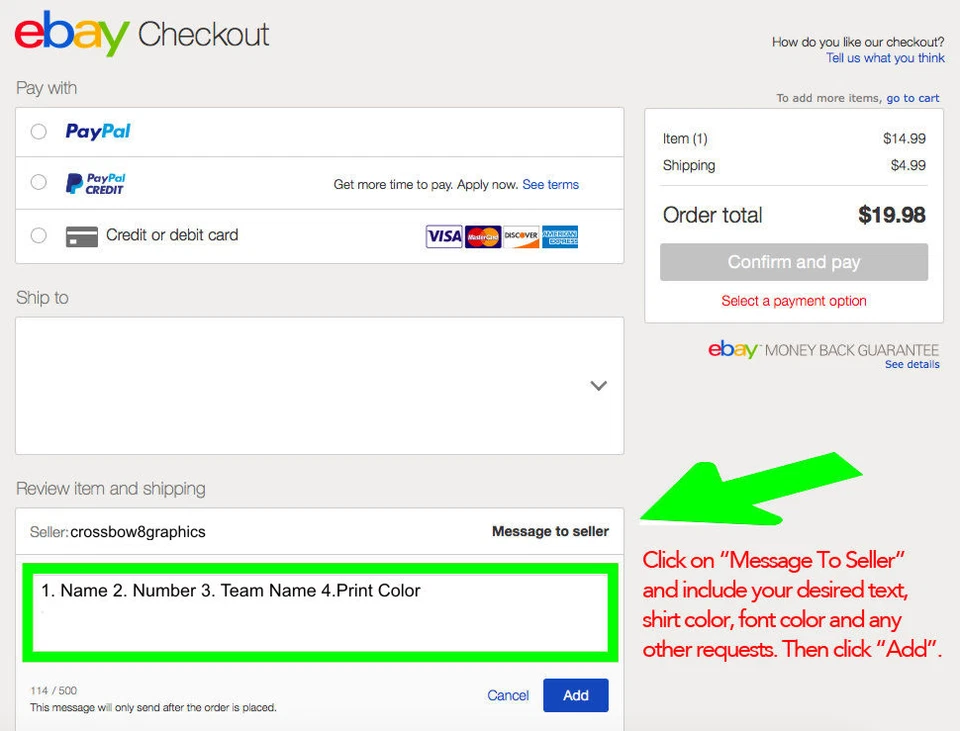
Task: Expand the Ship to address chevron
Action: (x=598, y=386)
